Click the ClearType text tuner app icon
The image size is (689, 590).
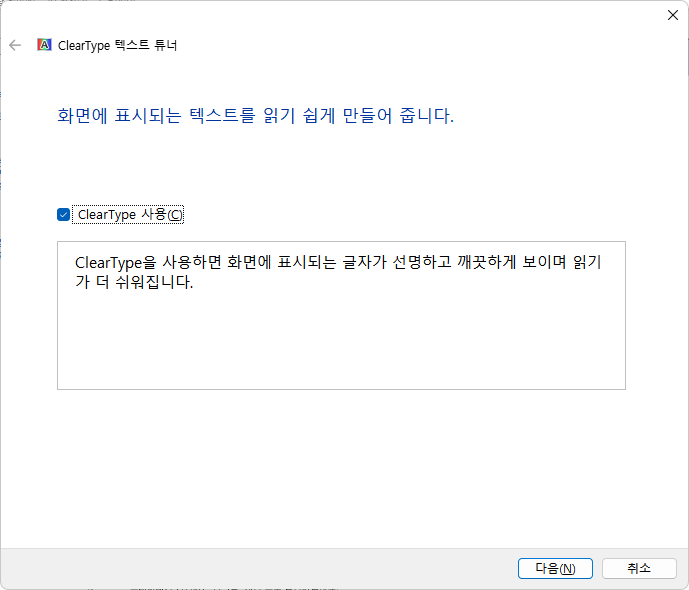click(x=44, y=45)
